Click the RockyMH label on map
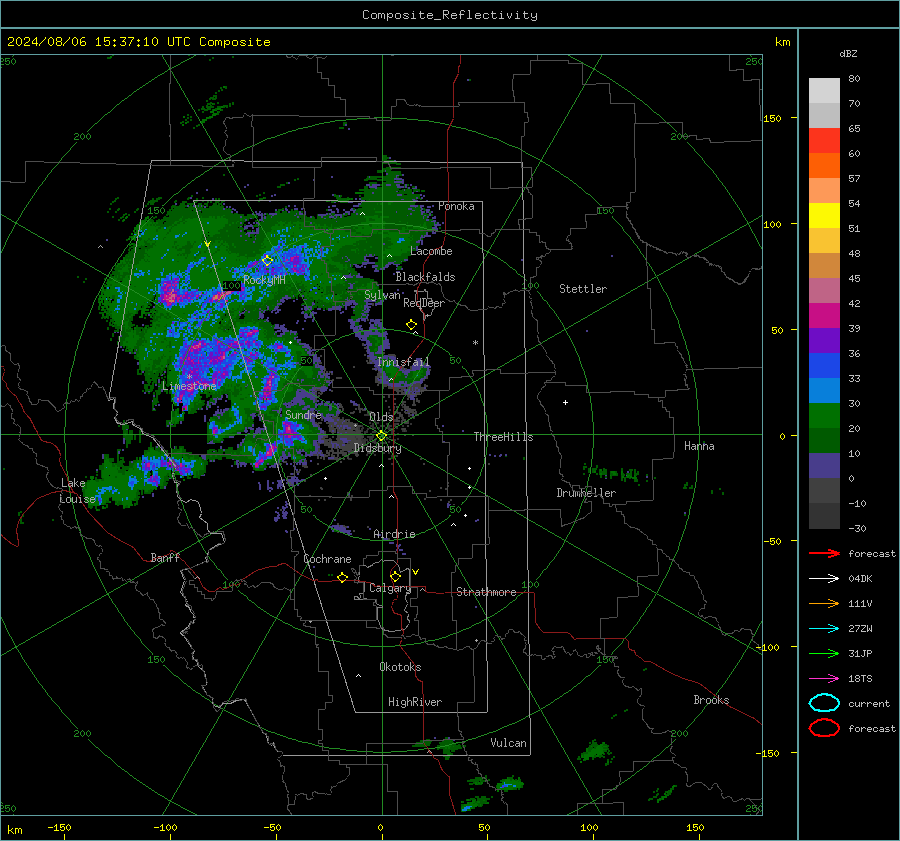 (264, 280)
